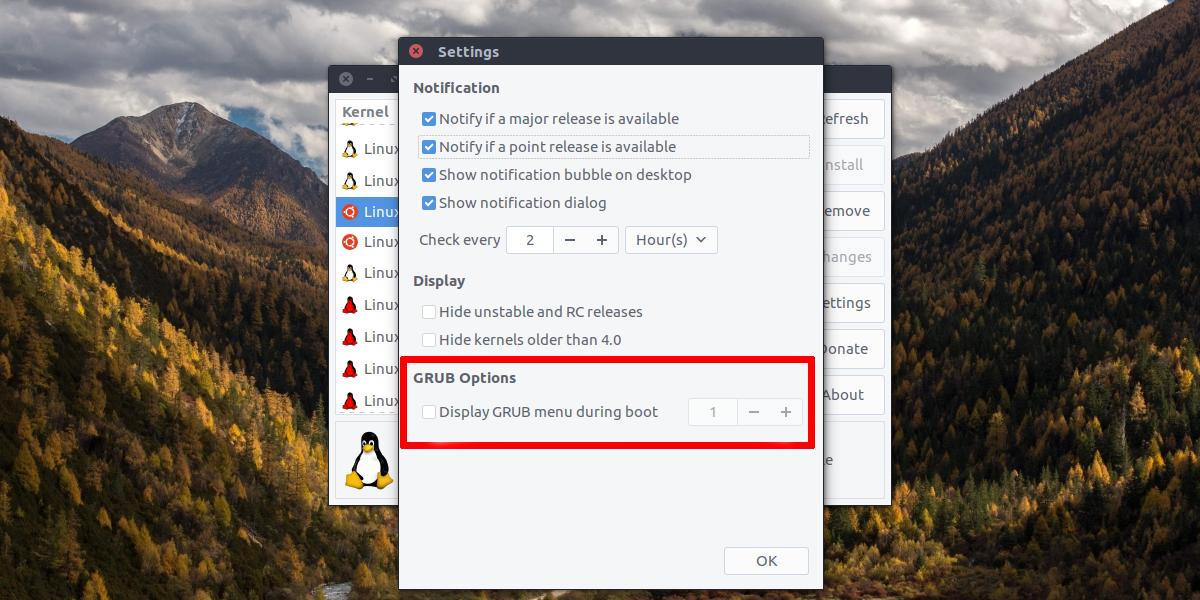Open the About button in main window
The height and width of the screenshot is (600, 1200).
[x=853, y=395]
